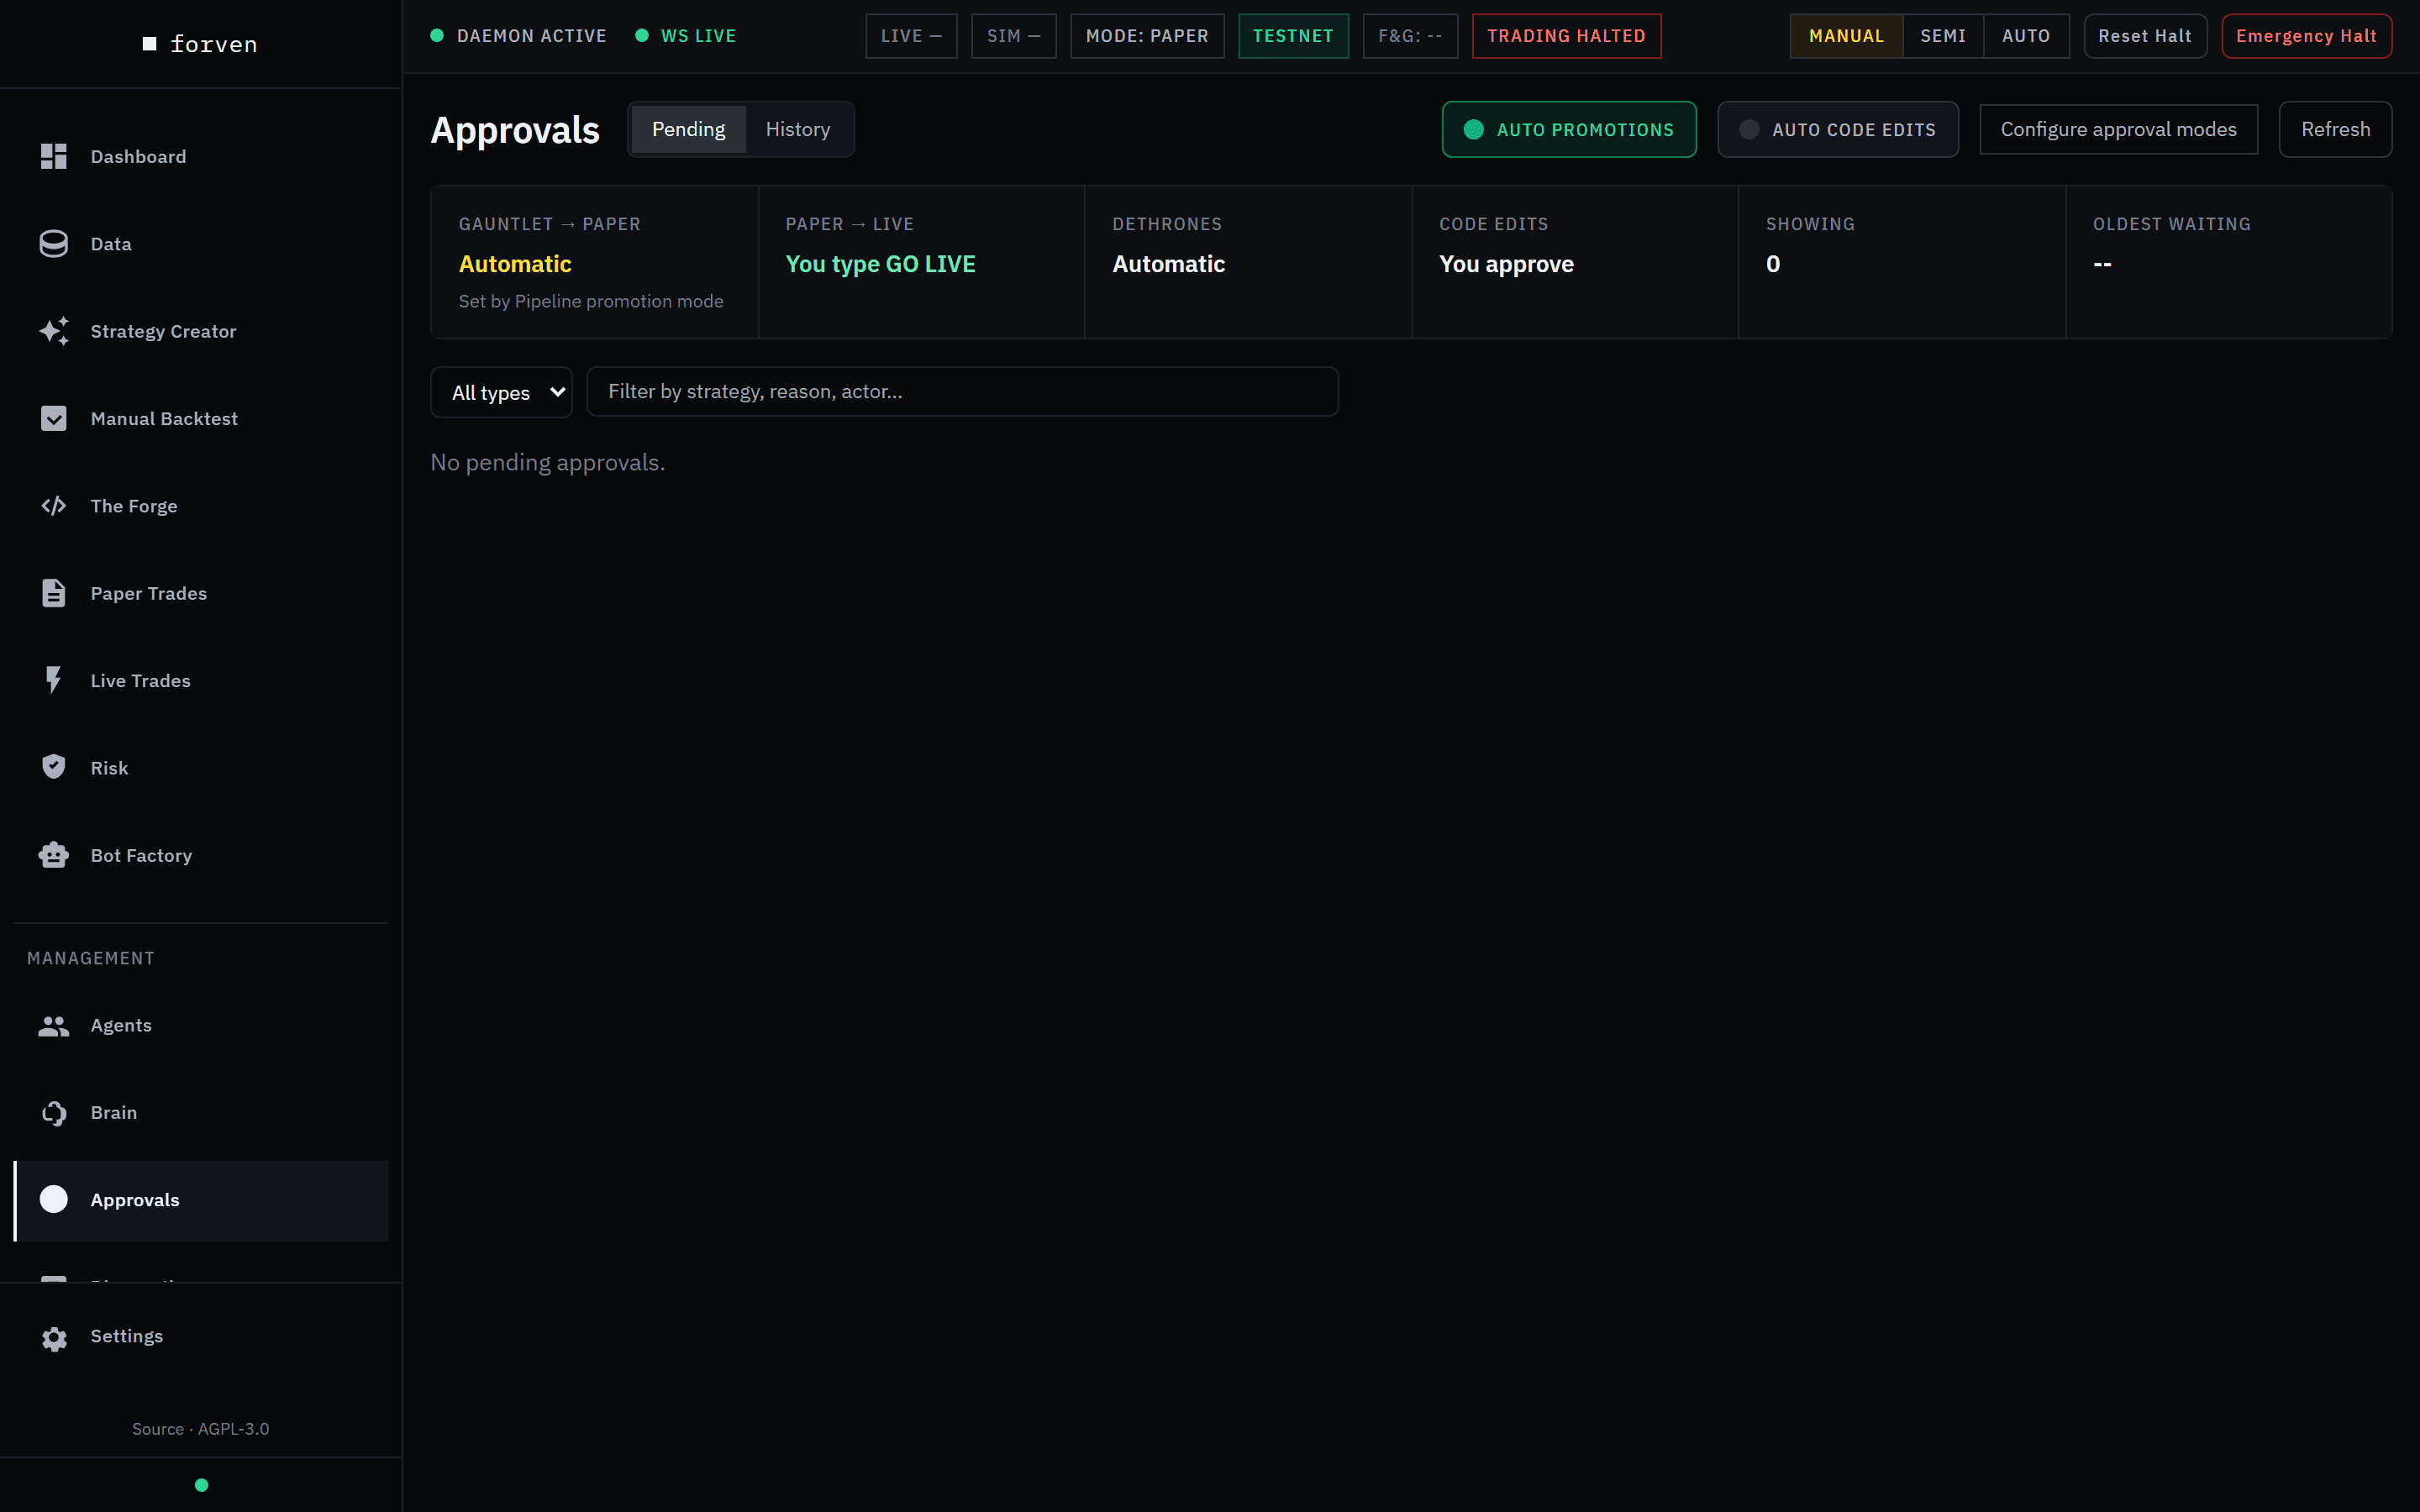The height and width of the screenshot is (1512, 2420).
Task: Switch to the Pending tab
Action: (x=688, y=129)
